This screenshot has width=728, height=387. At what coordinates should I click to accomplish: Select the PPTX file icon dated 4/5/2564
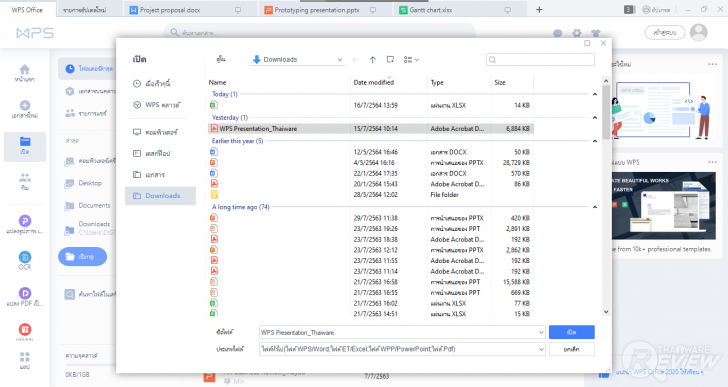tap(213, 162)
